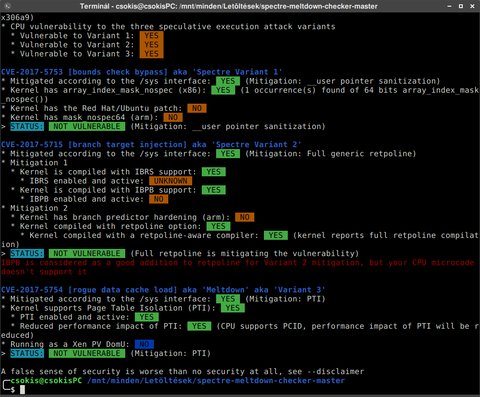Click NOT VULNERABLE badge for Full retpoline status
The image size is (480, 397).
87,253
